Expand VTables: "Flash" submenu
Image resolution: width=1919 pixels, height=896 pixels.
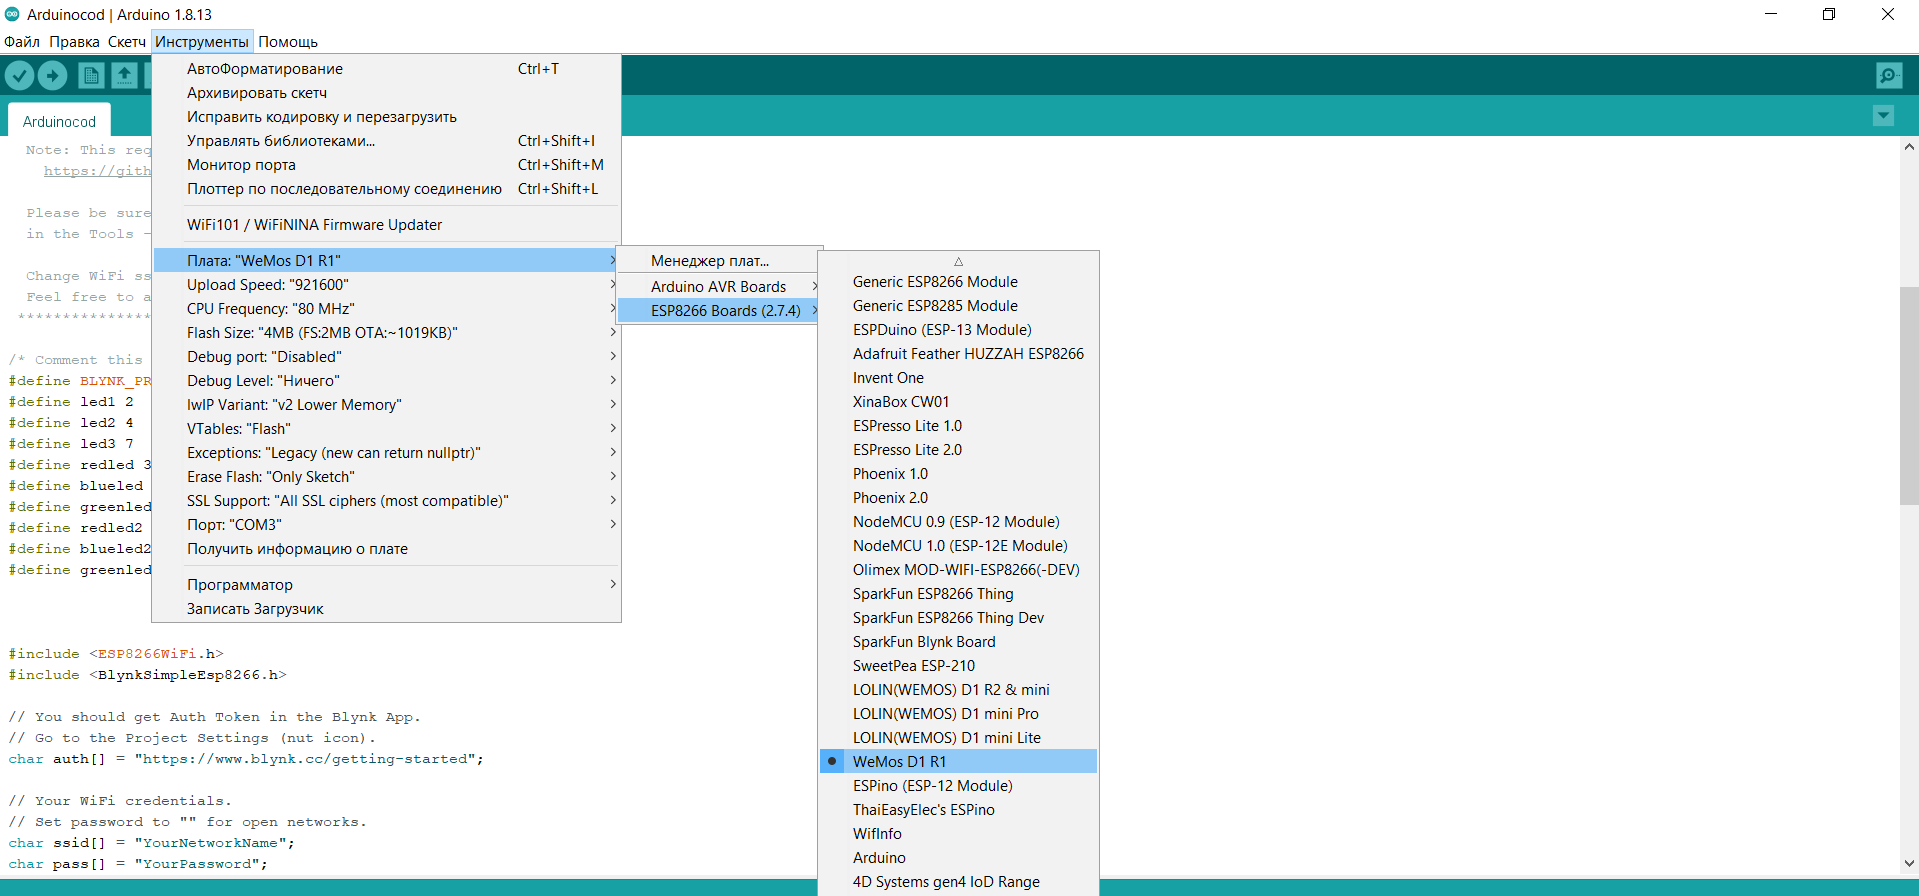click(x=386, y=429)
